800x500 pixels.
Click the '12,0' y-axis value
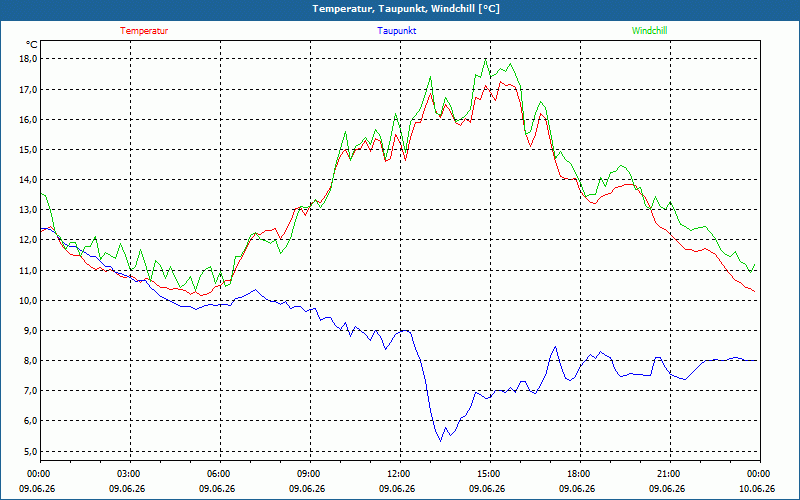tap(29, 240)
